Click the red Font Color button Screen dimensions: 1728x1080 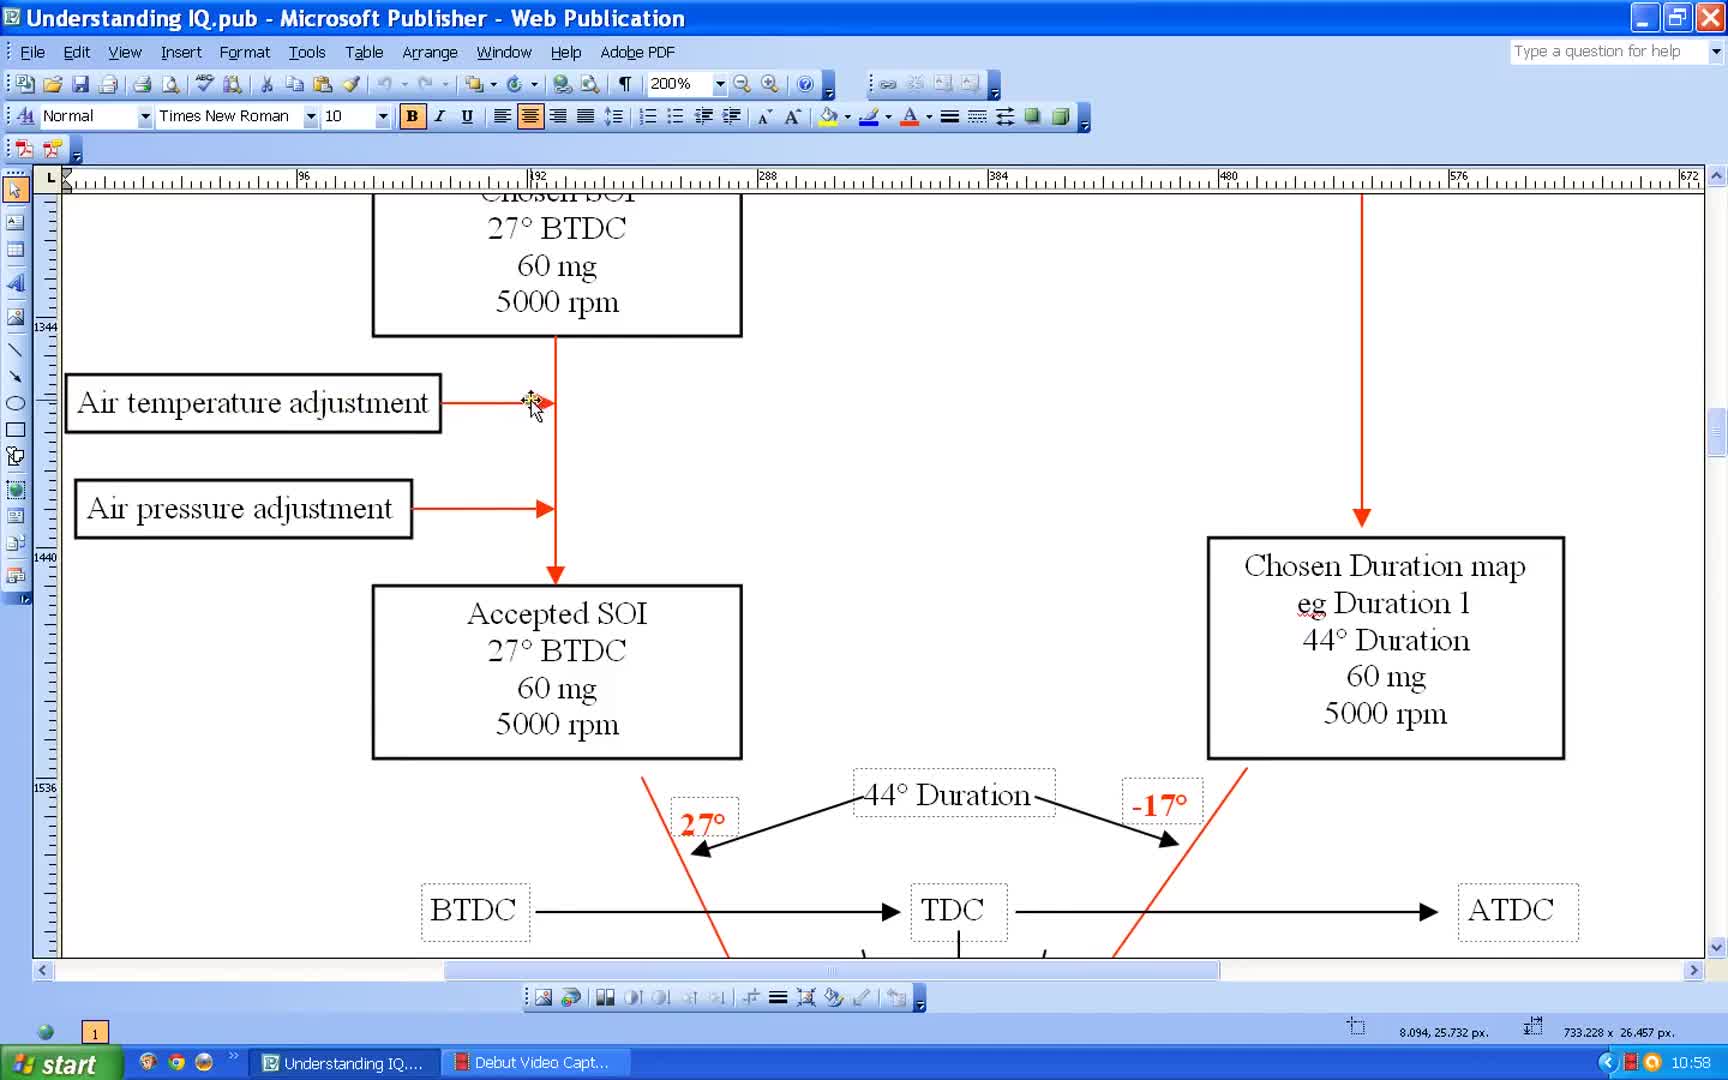(x=909, y=117)
